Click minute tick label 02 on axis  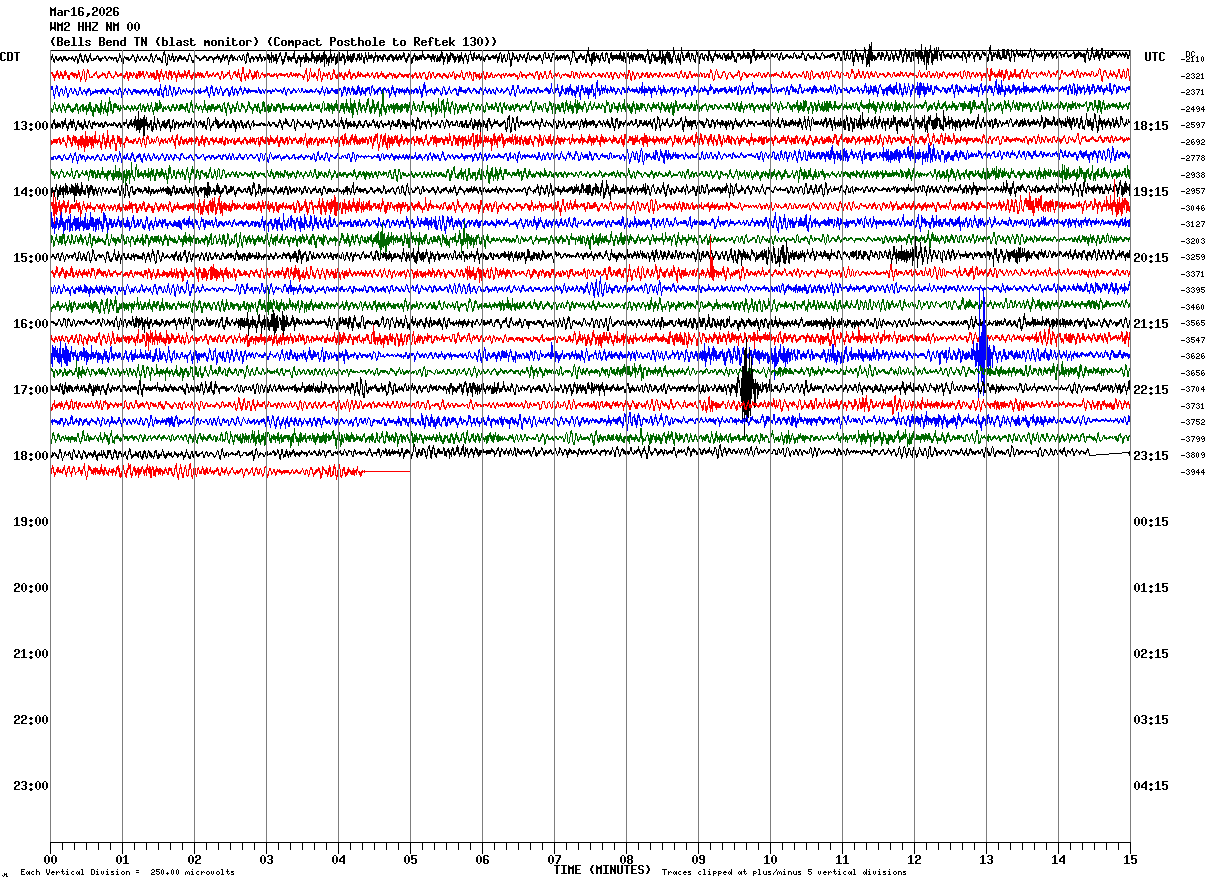coord(194,860)
